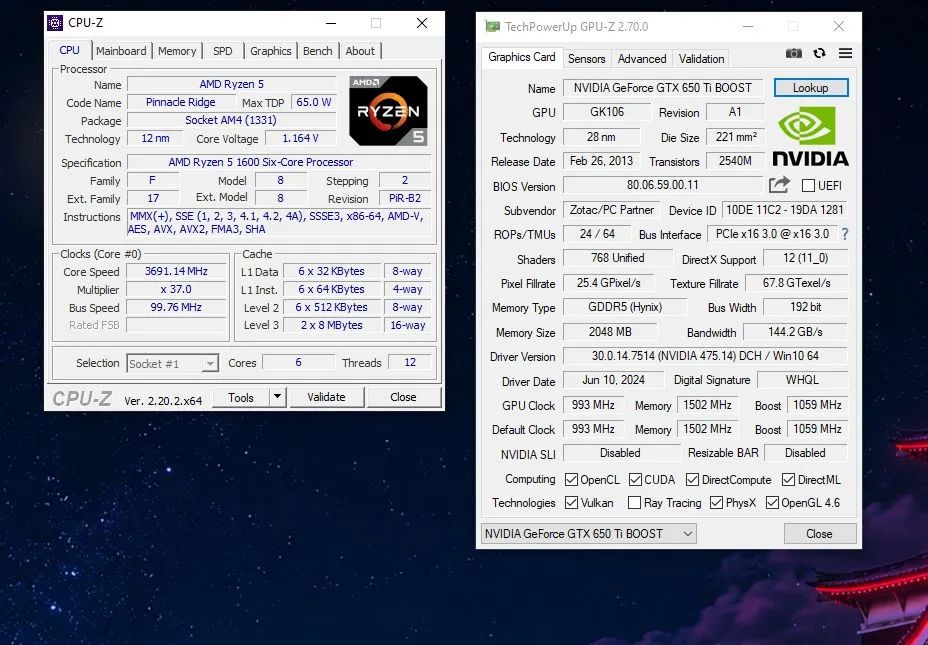928x645 pixels.
Task: Toggle the DirectCompute checkbox
Action: click(692, 479)
